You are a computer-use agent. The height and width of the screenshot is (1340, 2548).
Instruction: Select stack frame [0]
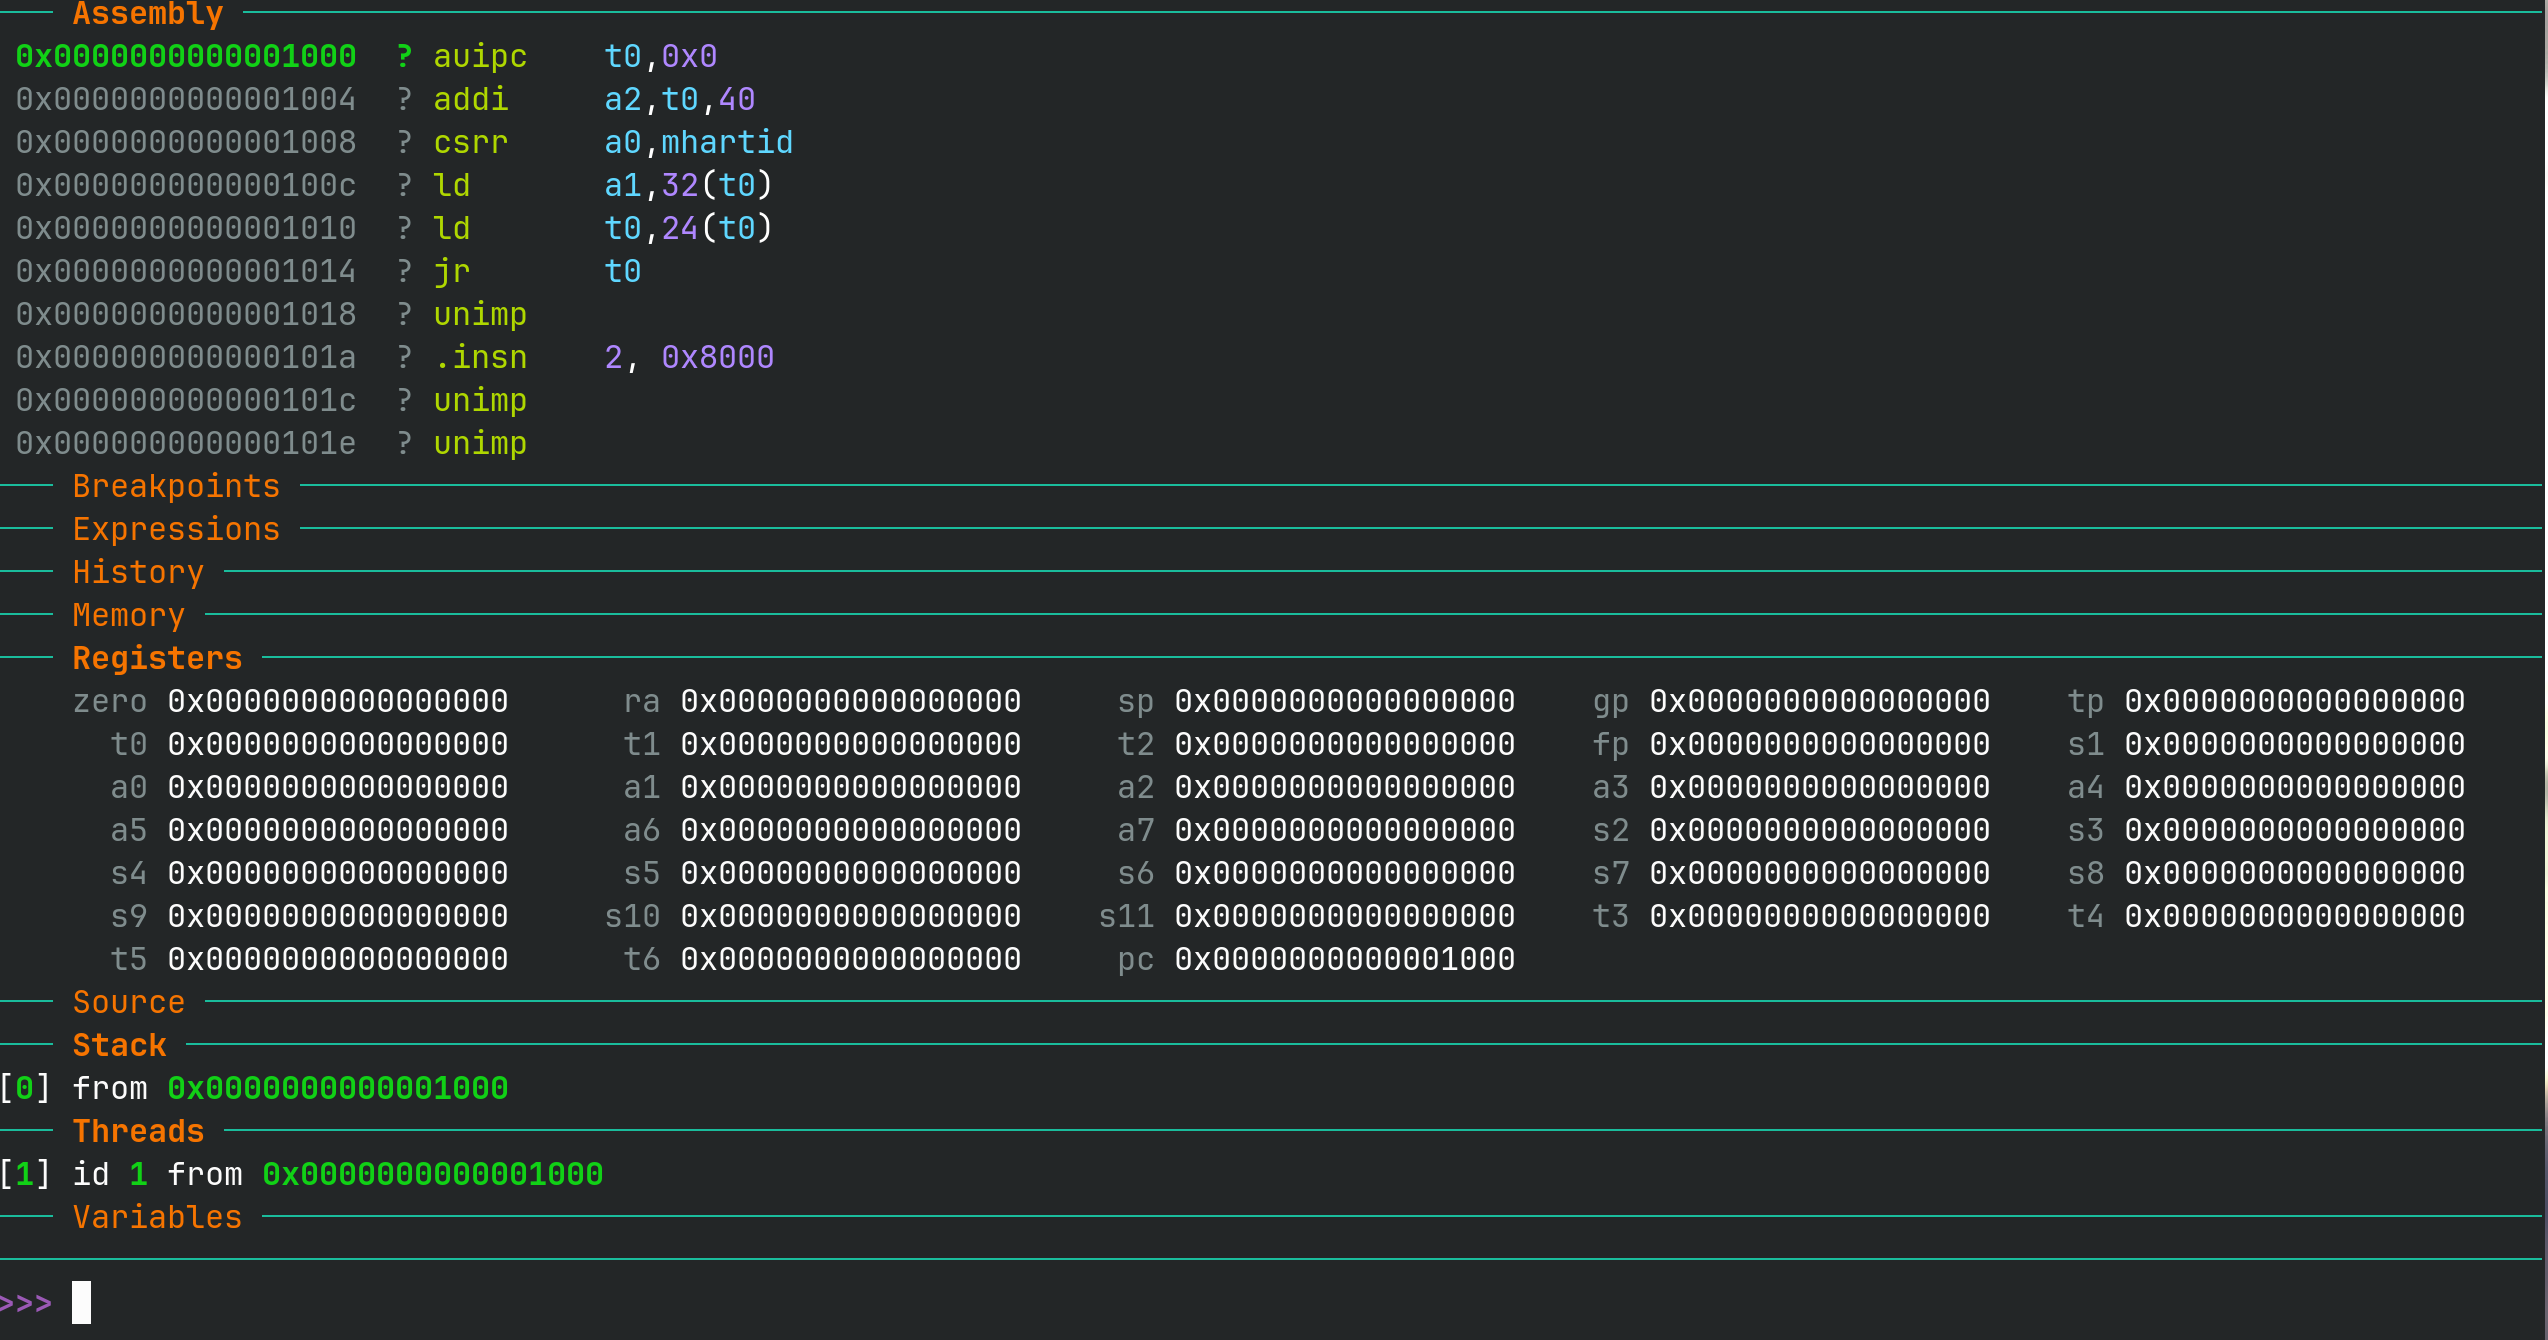(25, 1087)
